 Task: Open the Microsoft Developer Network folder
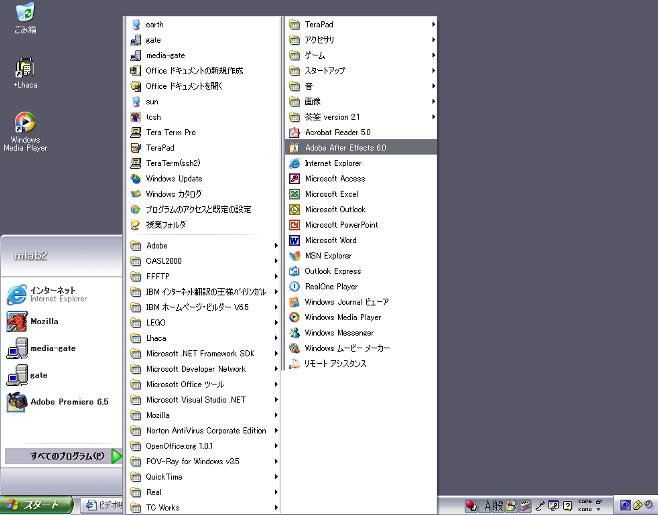(204, 369)
